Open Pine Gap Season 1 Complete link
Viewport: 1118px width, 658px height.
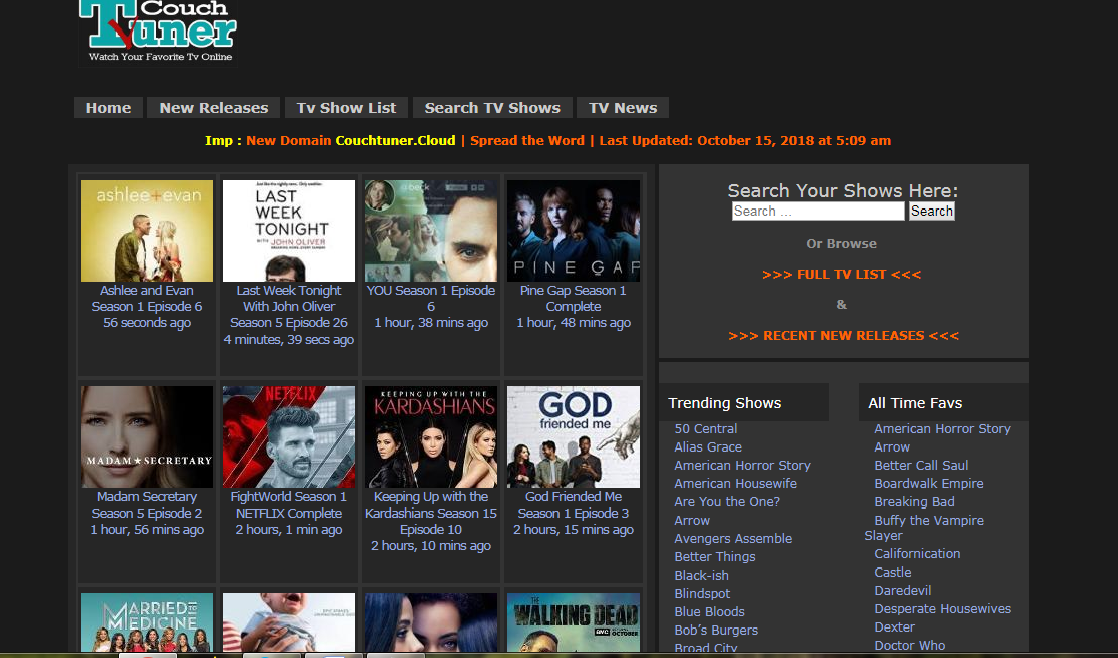point(573,299)
